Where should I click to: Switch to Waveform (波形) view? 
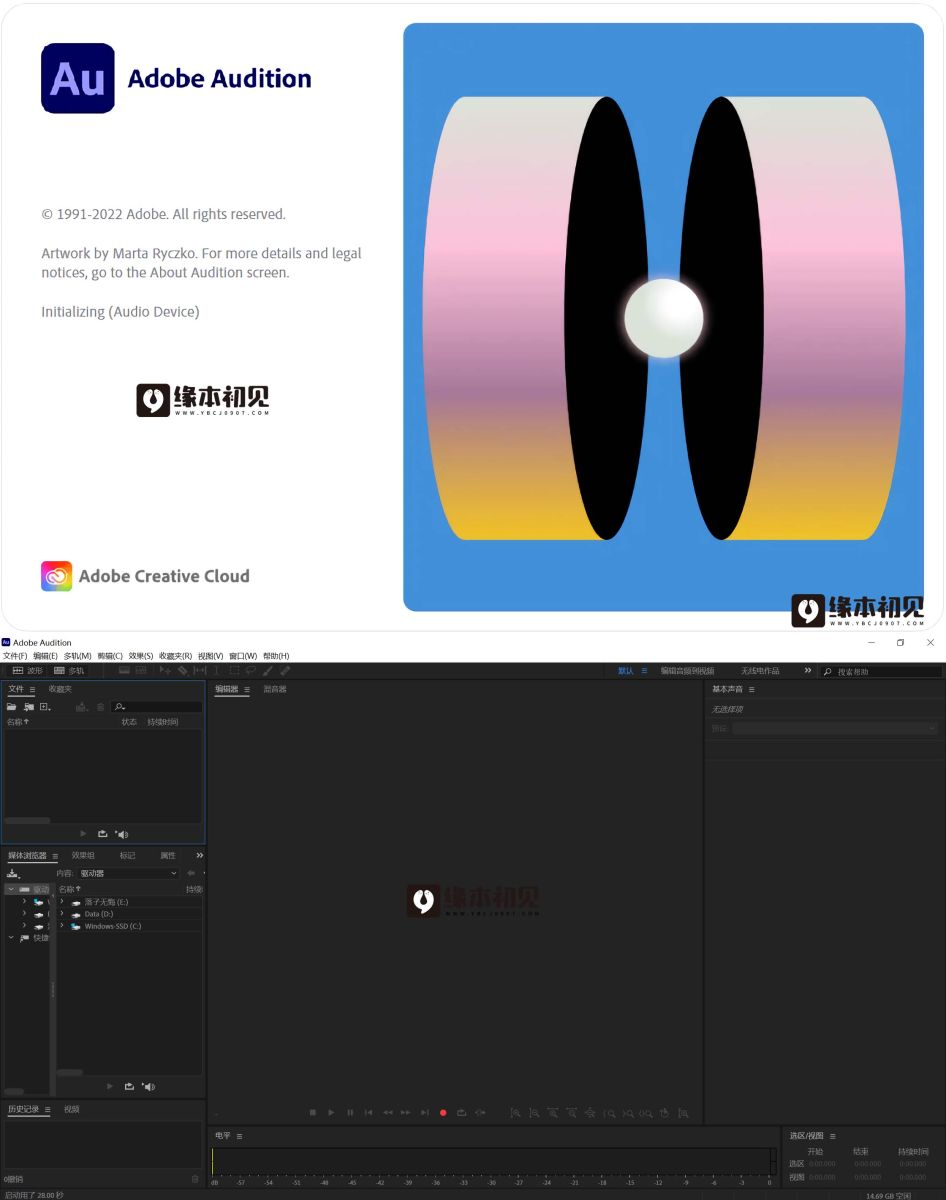coord(27,671)
